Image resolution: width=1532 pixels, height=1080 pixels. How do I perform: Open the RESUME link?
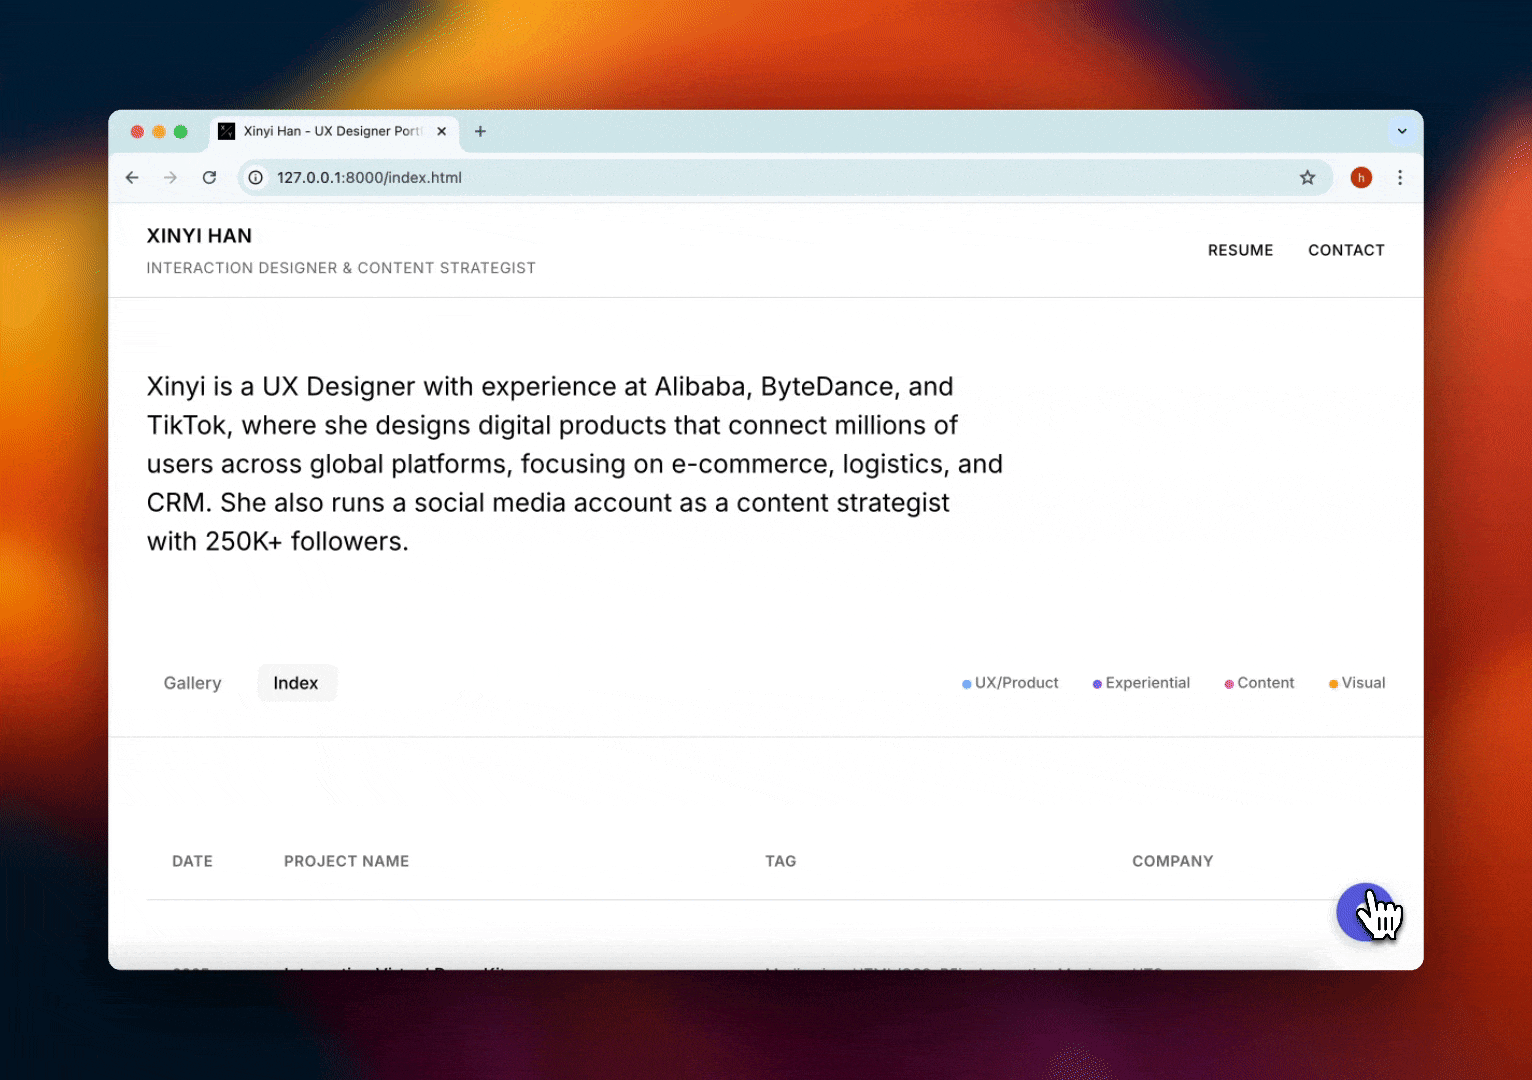click(x=1240, y=250)
